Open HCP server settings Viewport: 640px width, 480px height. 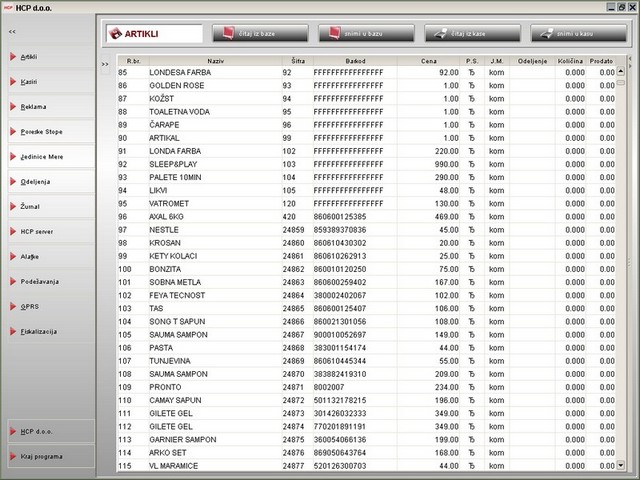tap(36, 231)
